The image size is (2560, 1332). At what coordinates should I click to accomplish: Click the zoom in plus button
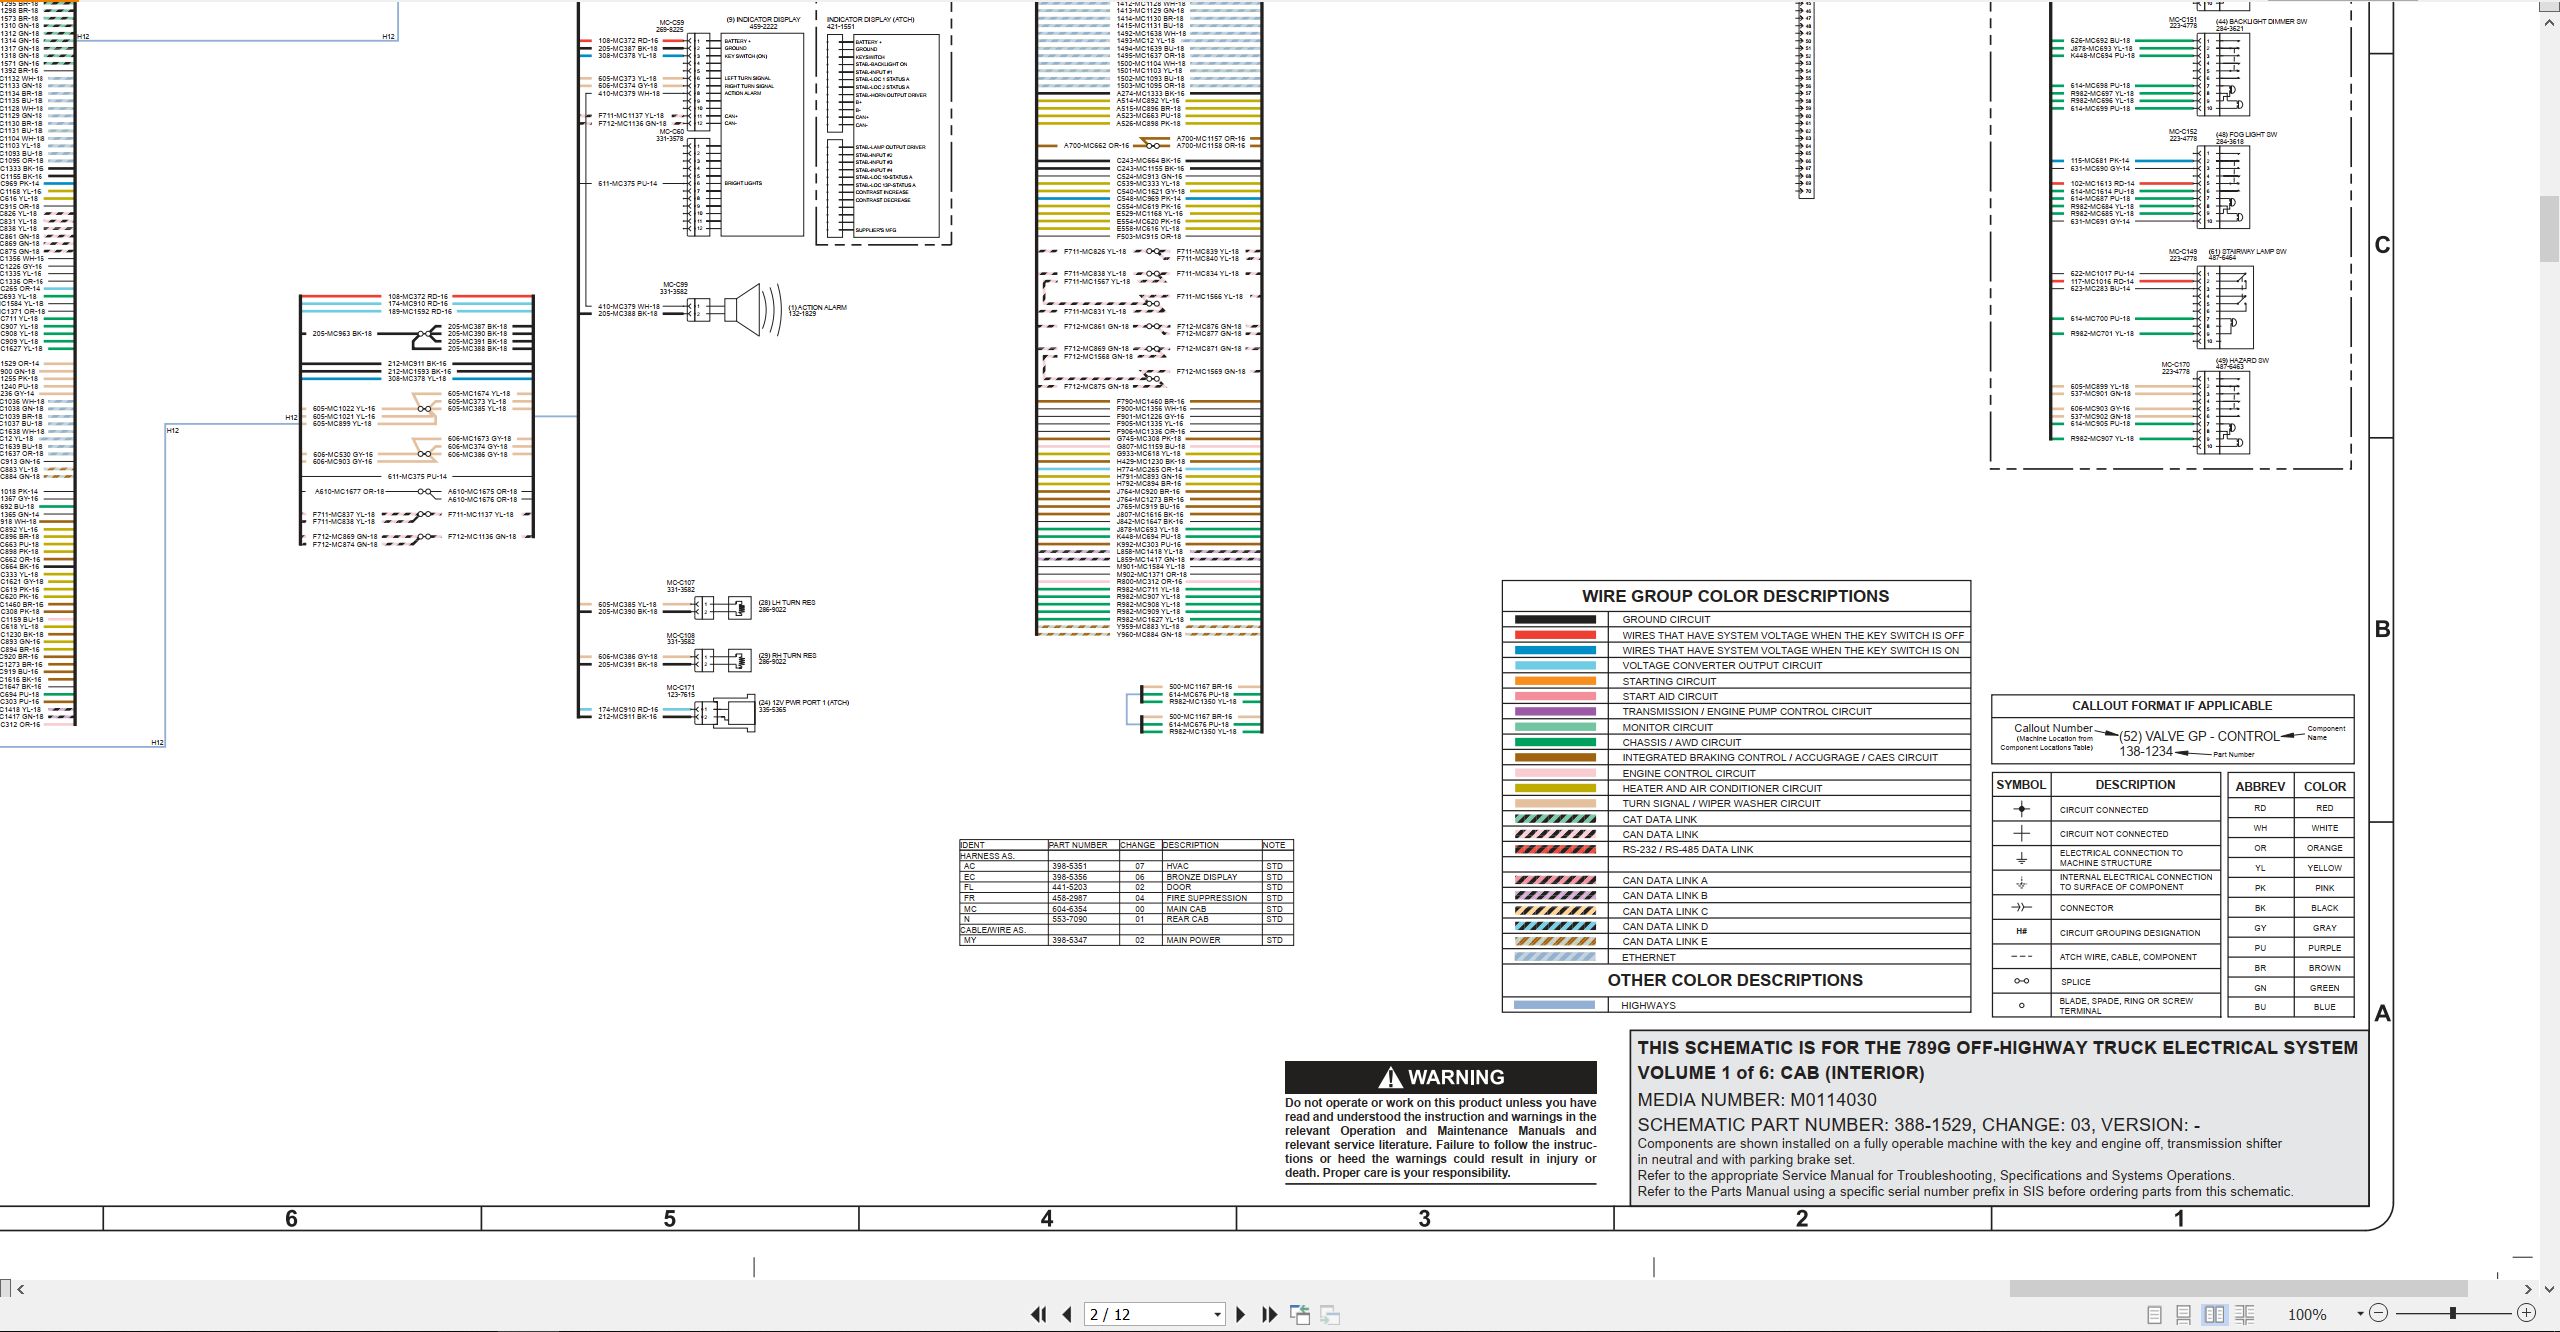pos(2526,1313)
